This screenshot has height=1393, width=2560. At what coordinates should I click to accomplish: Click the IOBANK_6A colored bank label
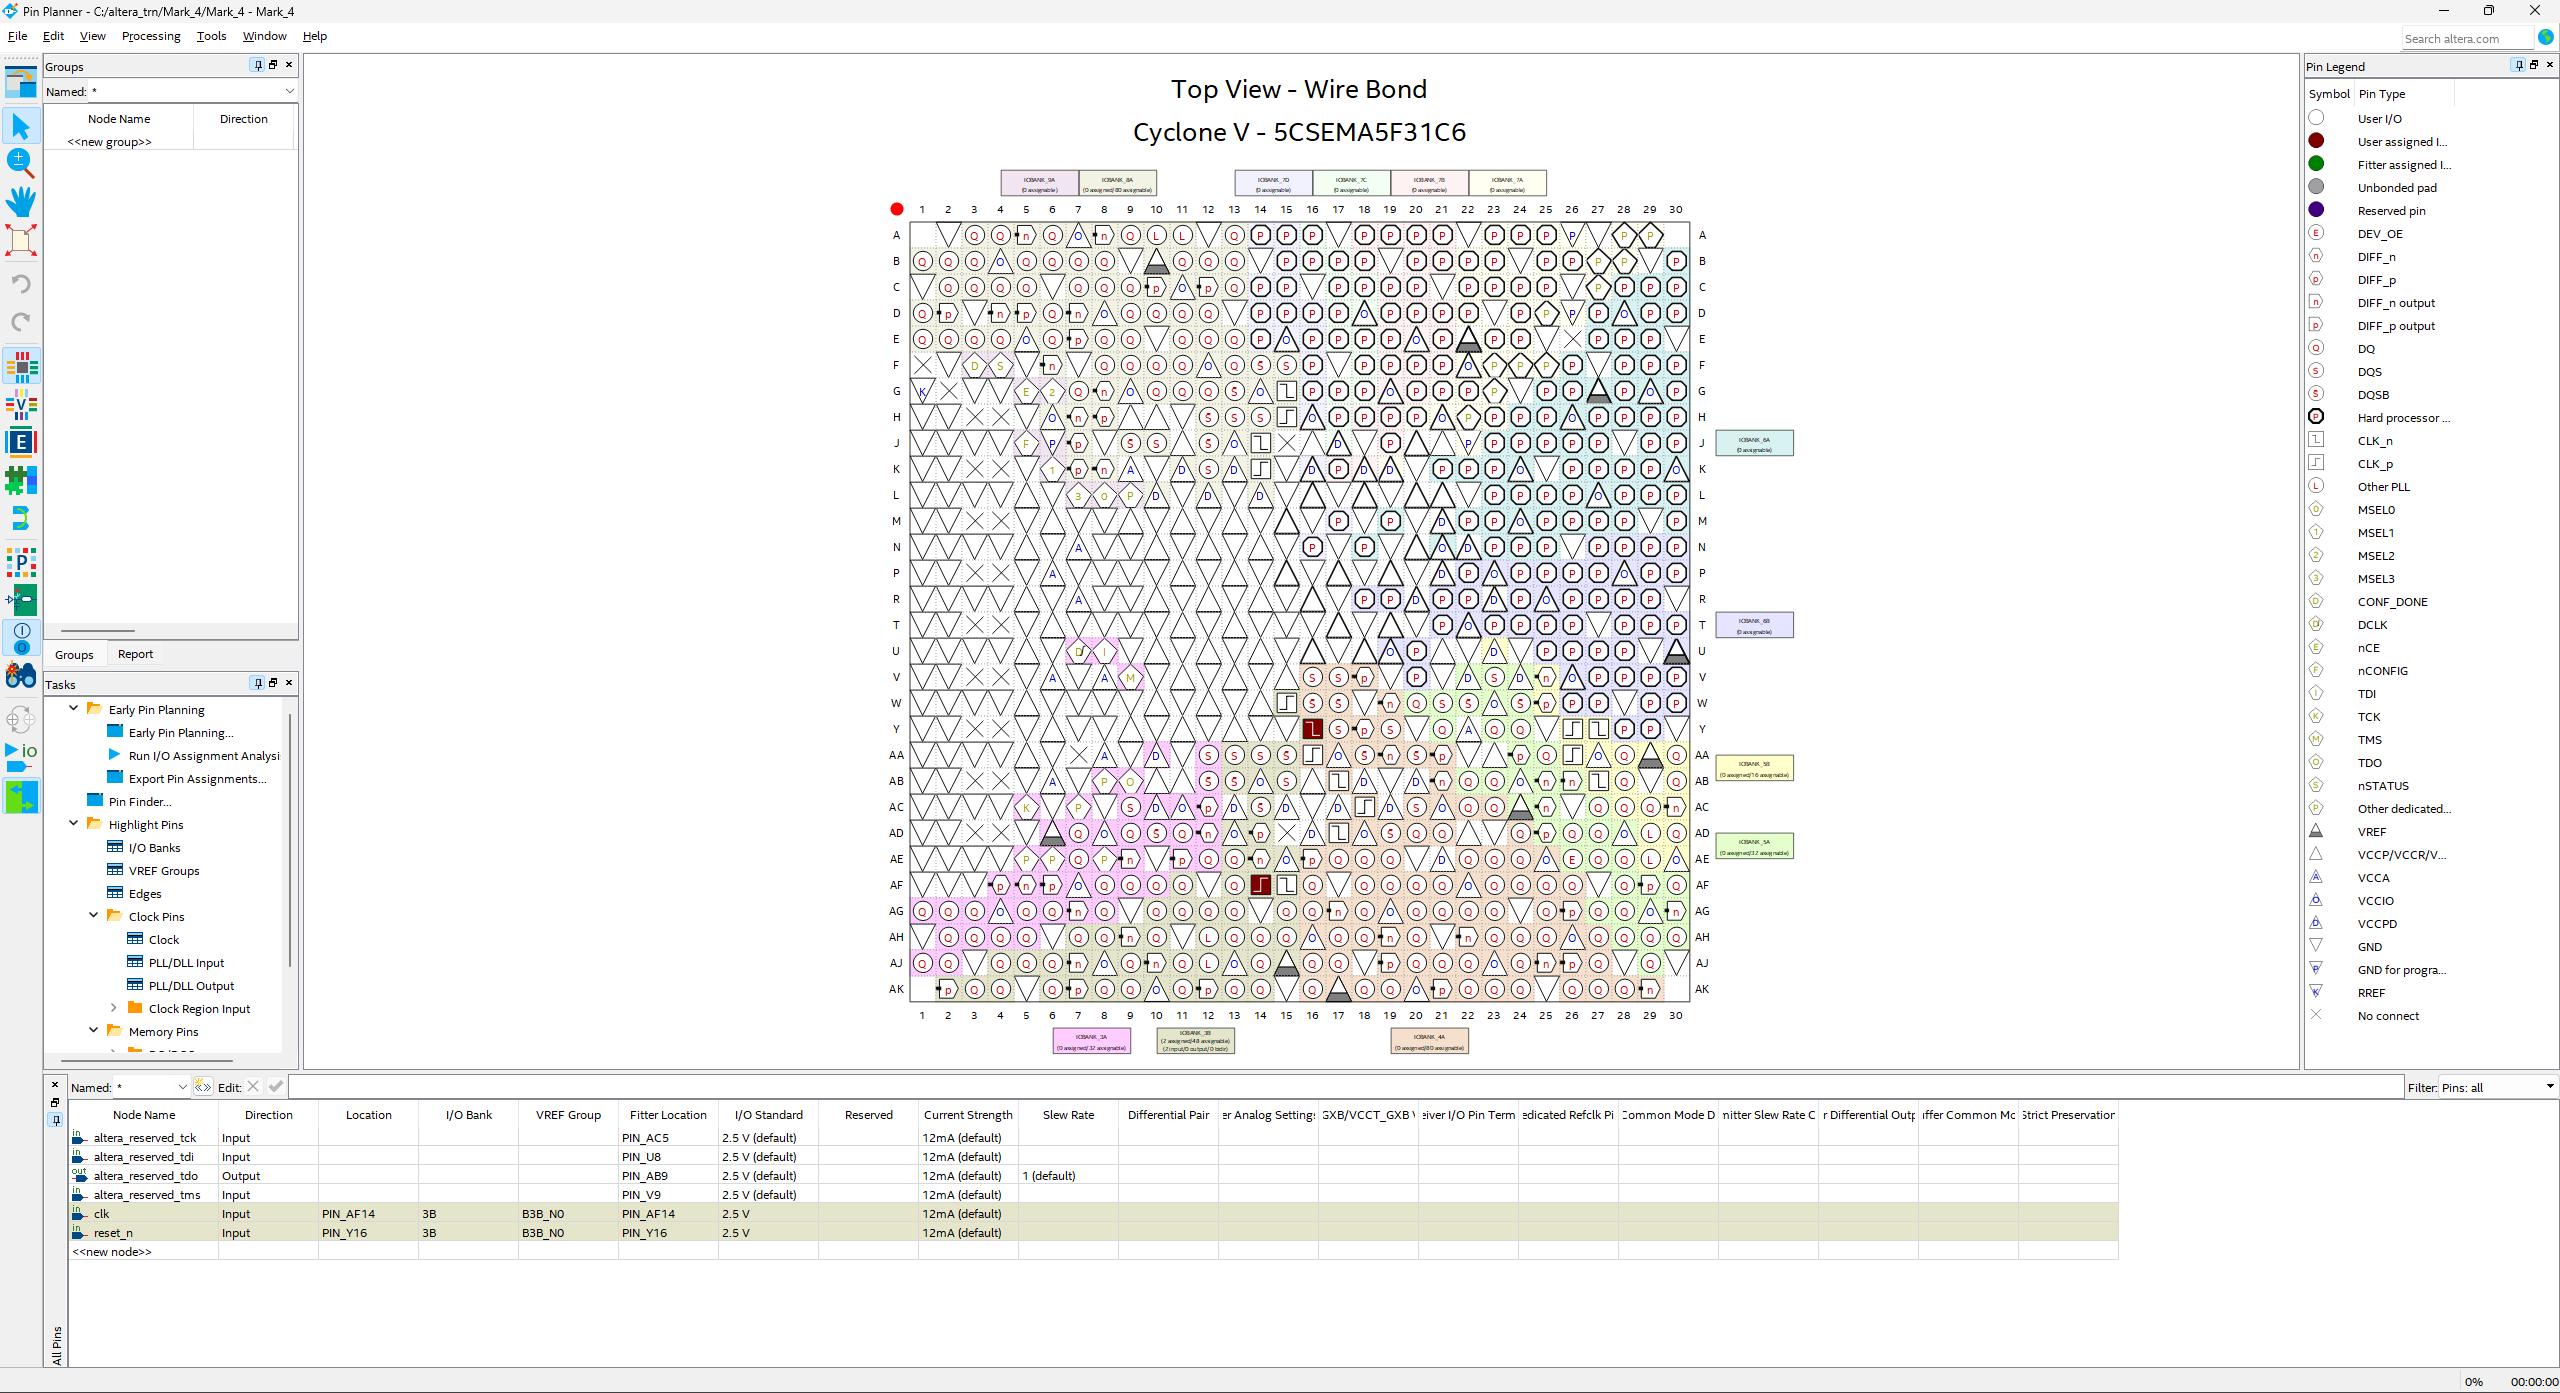click(x=1754, y=443)
